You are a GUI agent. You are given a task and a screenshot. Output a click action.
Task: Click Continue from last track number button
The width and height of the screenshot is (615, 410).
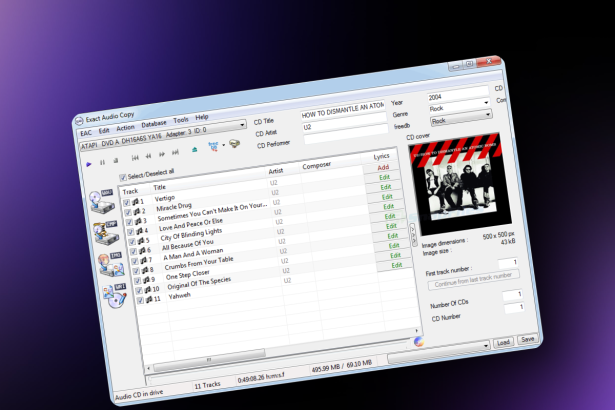point(473,279)
